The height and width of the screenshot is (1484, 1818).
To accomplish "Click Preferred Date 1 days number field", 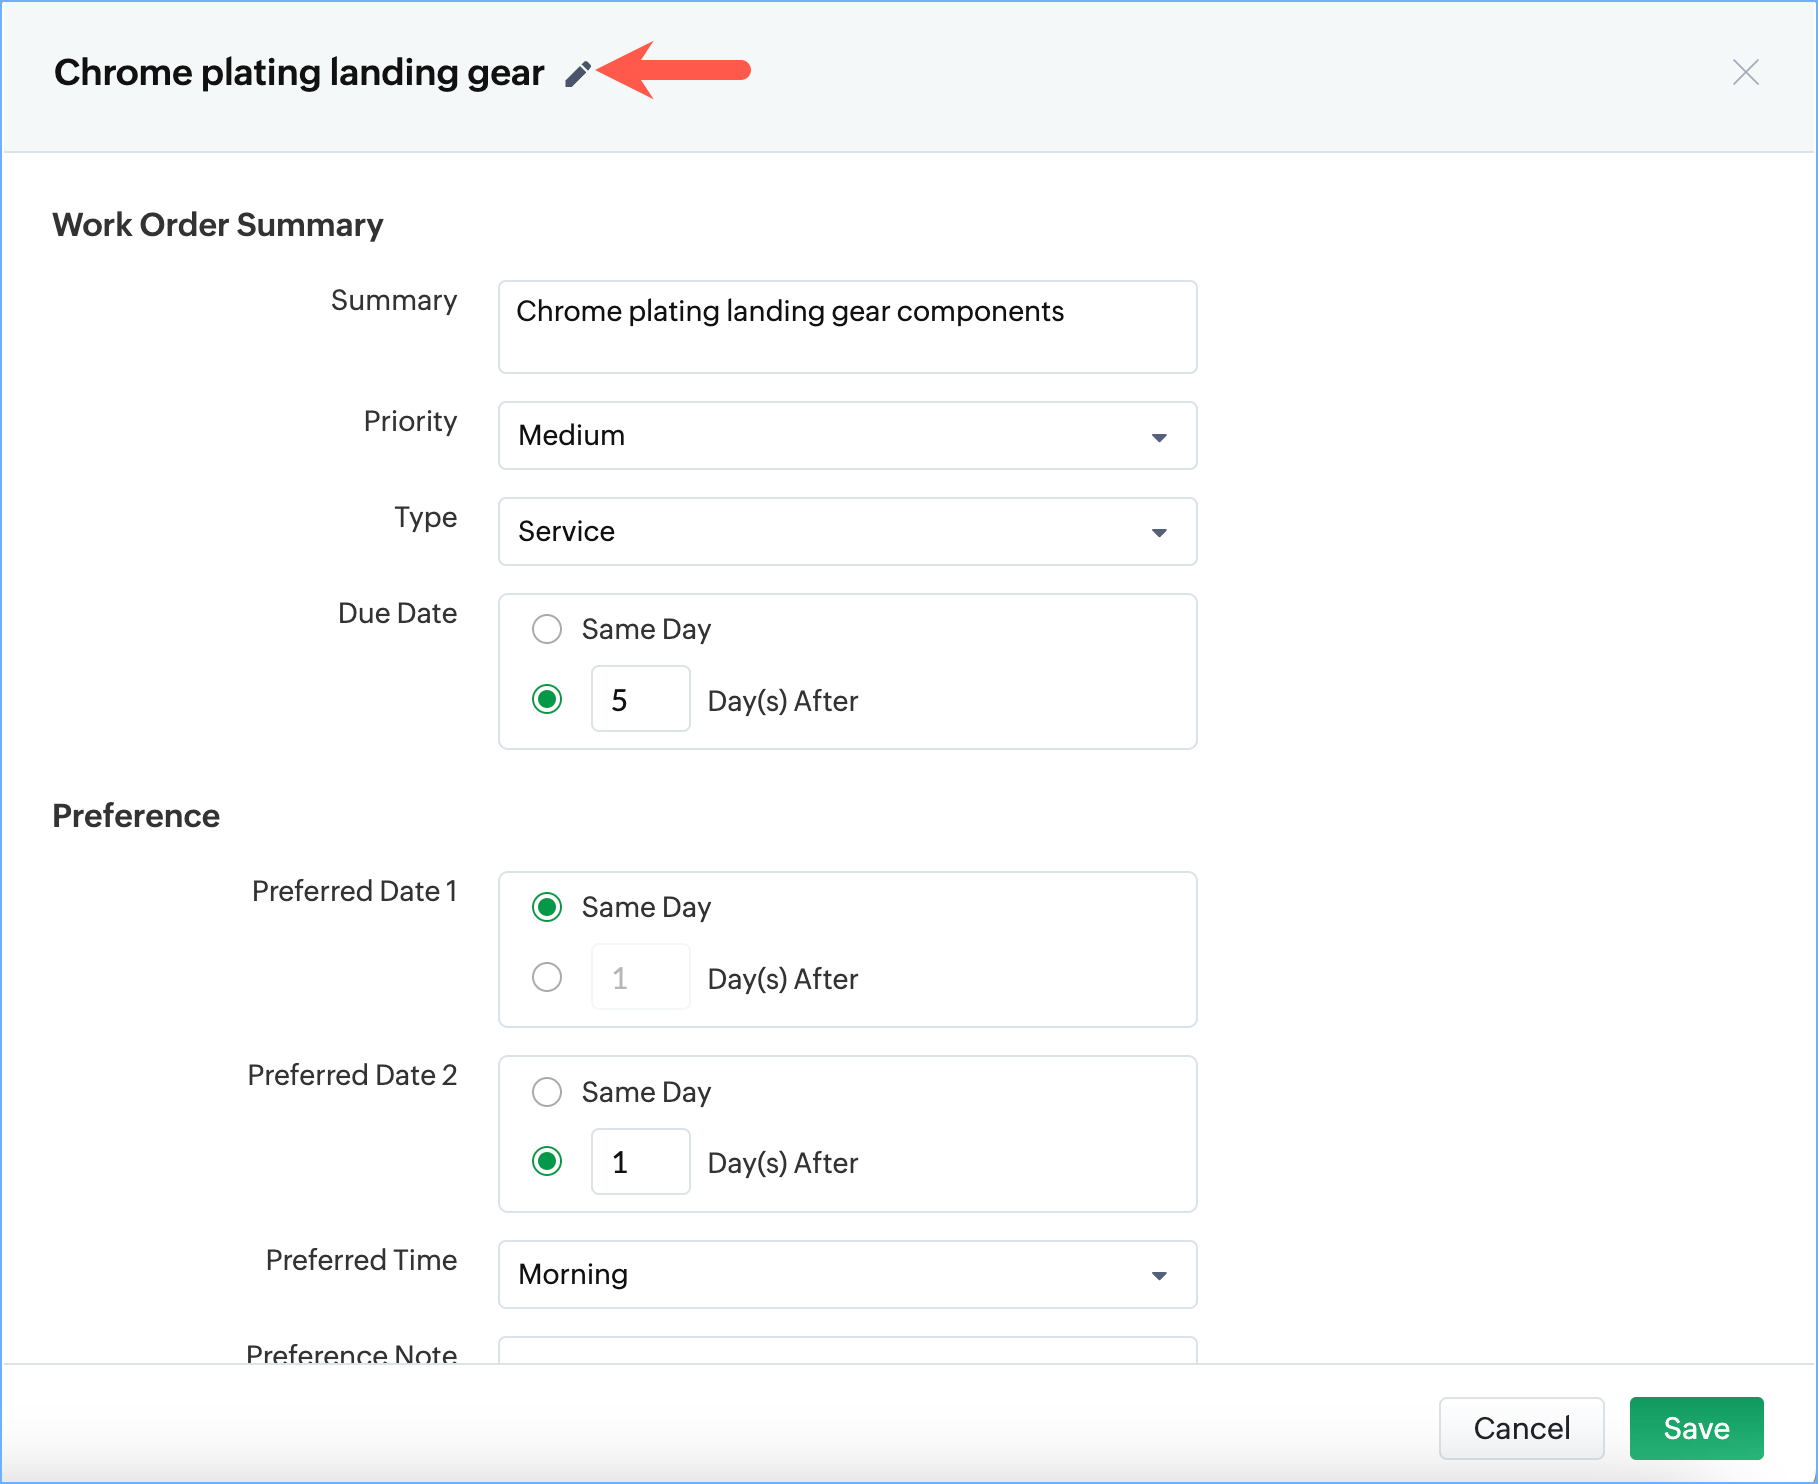I will pyautogui.click(x=640, y=977).
